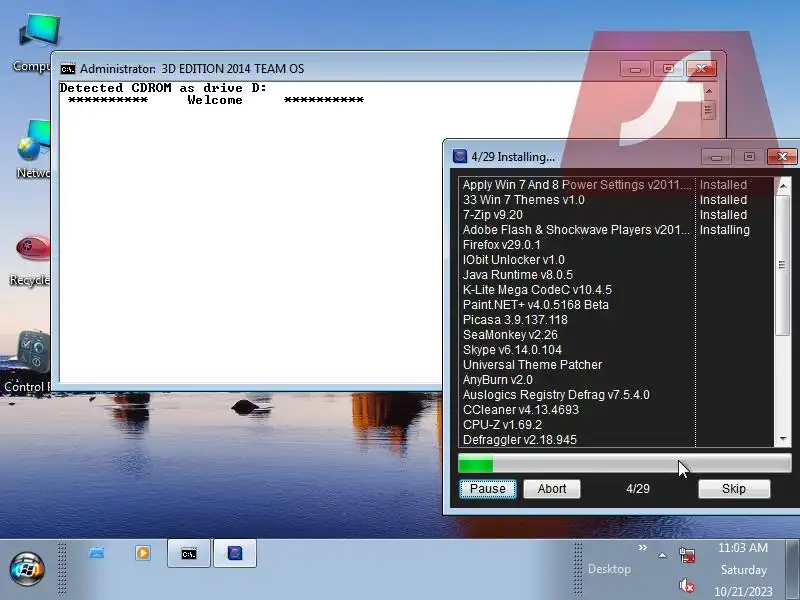Close the Administrator command prompt window
Screen dimensions: 800x600
tap(701, 68)
